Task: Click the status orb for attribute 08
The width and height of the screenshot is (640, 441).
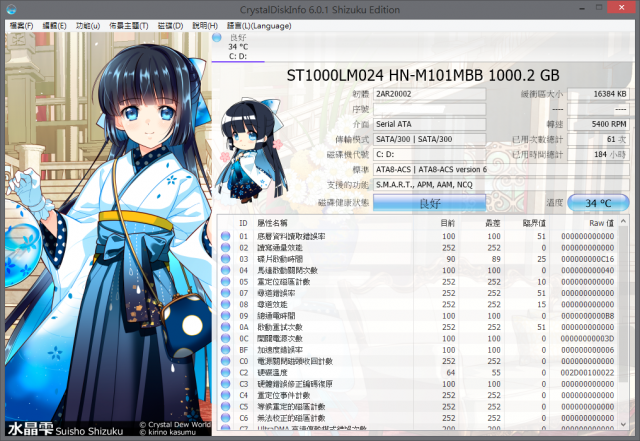Action: pyautogui.click(x=225, y=304)
